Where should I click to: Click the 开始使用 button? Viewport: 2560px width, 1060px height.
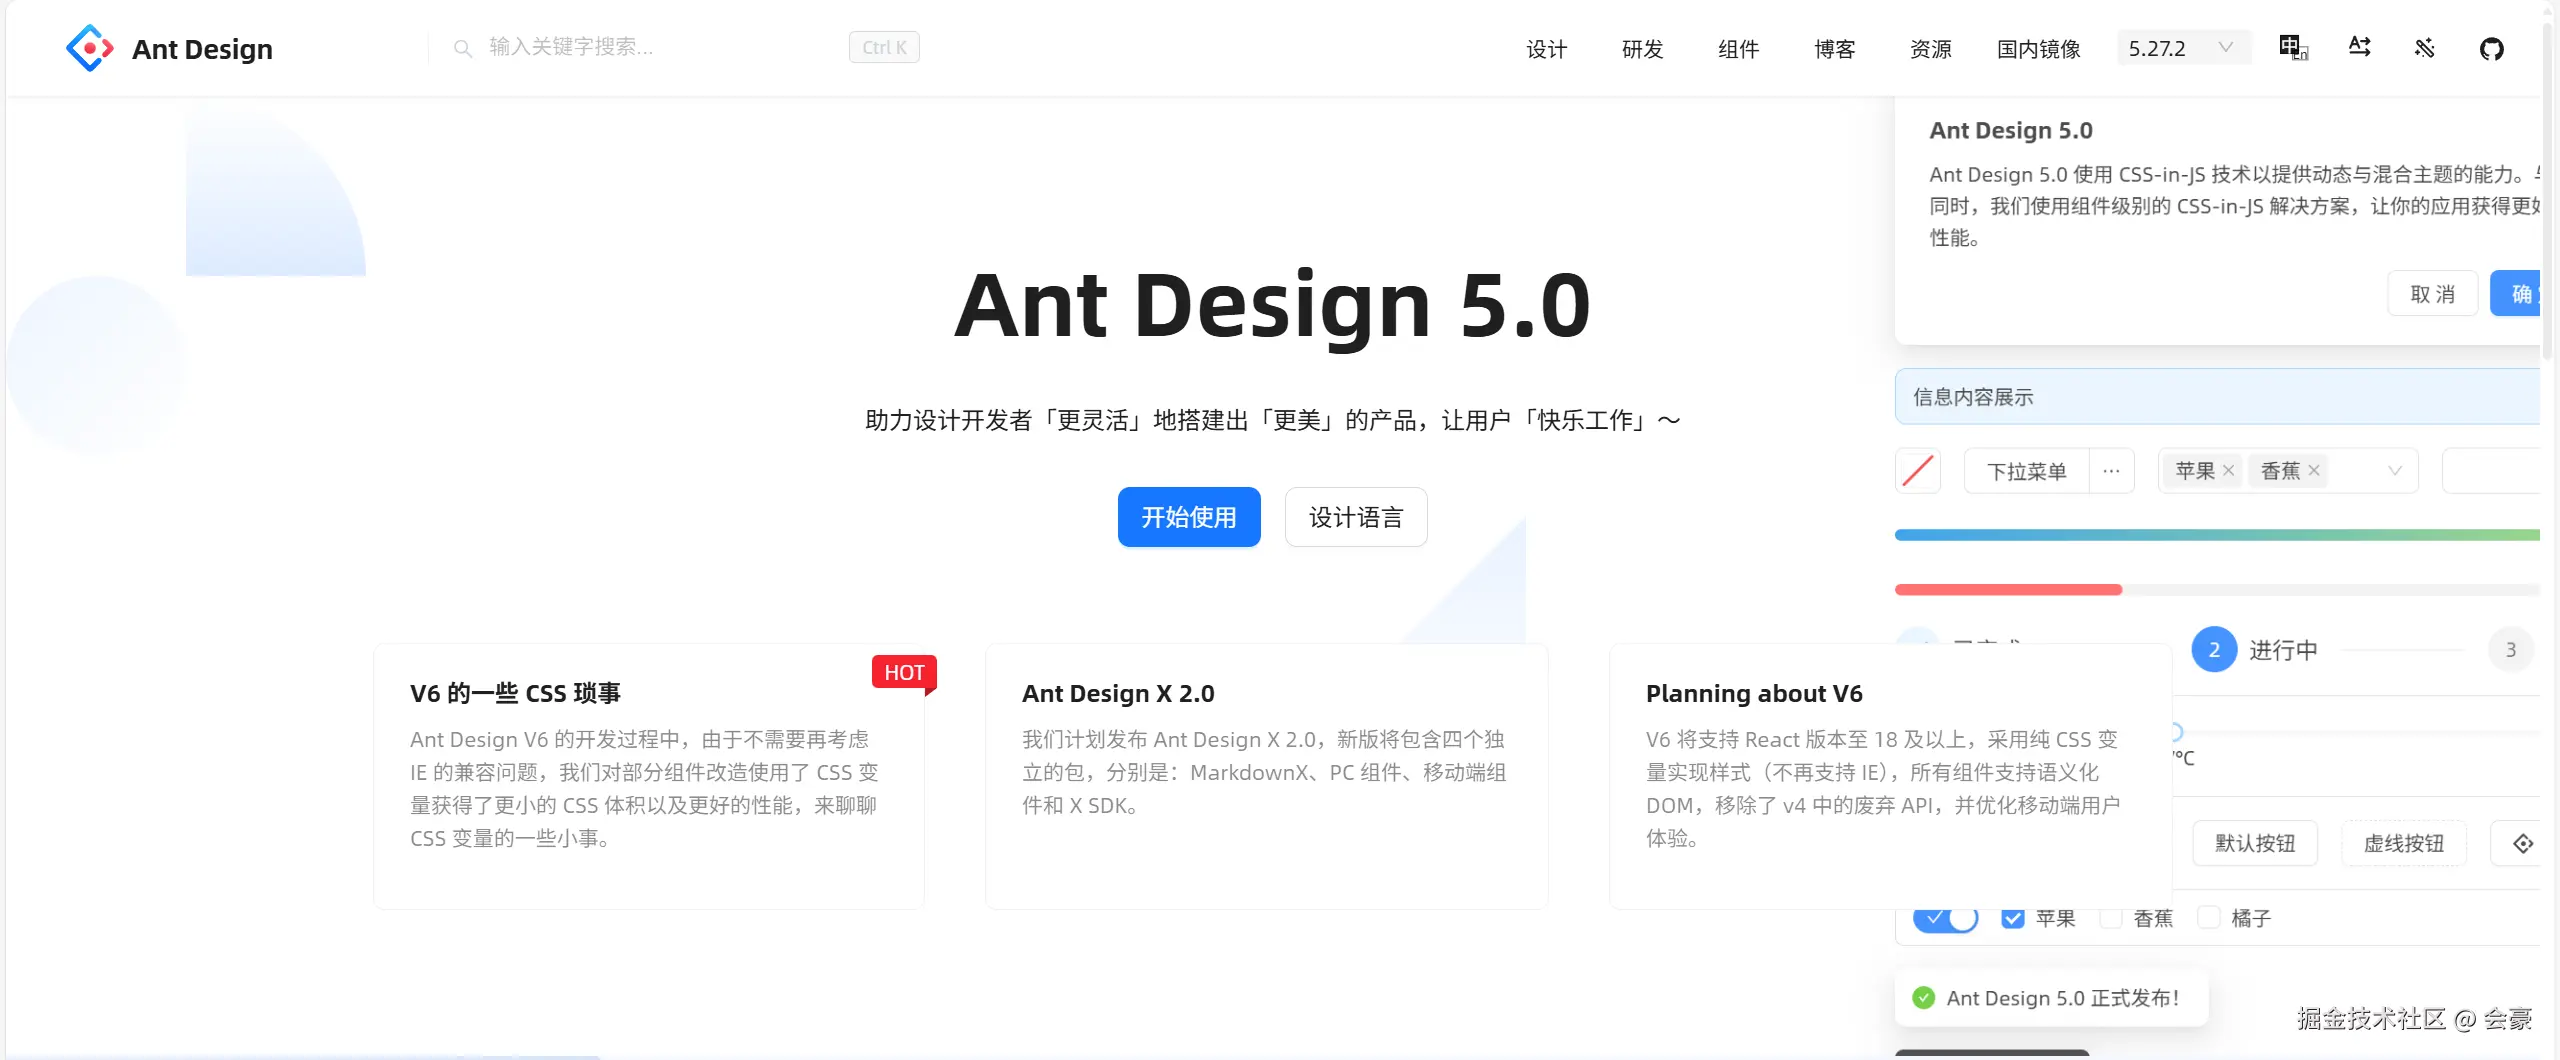click(x=1189, y=517)
